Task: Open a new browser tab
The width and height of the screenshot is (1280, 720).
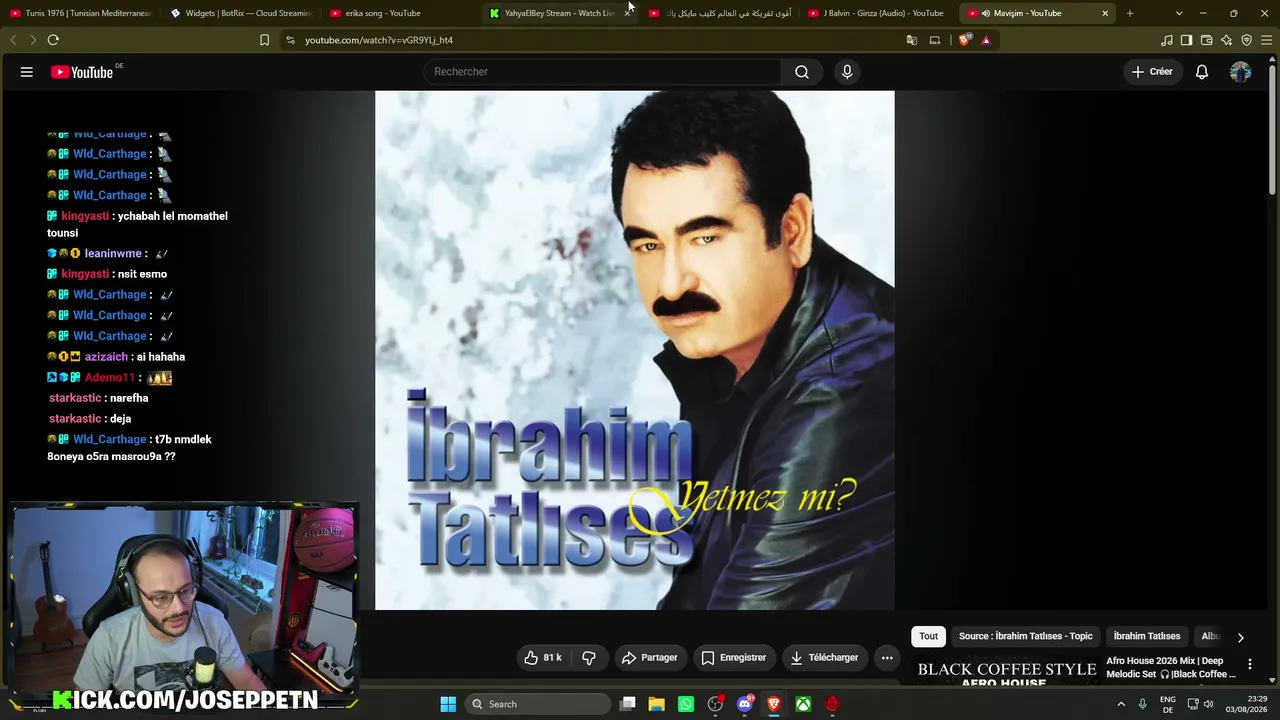Action: pos(1130,13)
